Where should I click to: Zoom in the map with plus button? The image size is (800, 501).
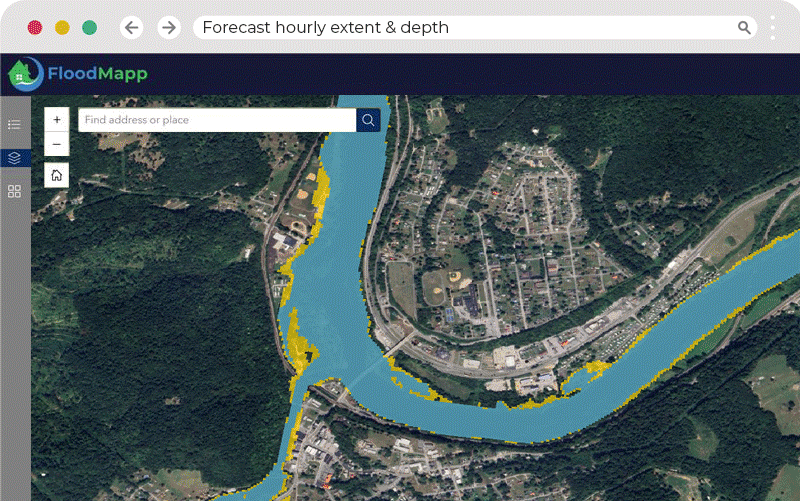coord(57,120)
